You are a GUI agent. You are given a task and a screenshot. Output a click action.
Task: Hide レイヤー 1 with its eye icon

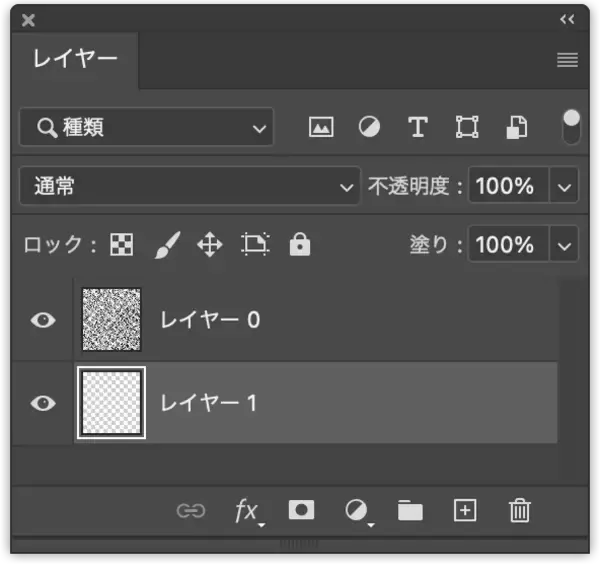43,403
